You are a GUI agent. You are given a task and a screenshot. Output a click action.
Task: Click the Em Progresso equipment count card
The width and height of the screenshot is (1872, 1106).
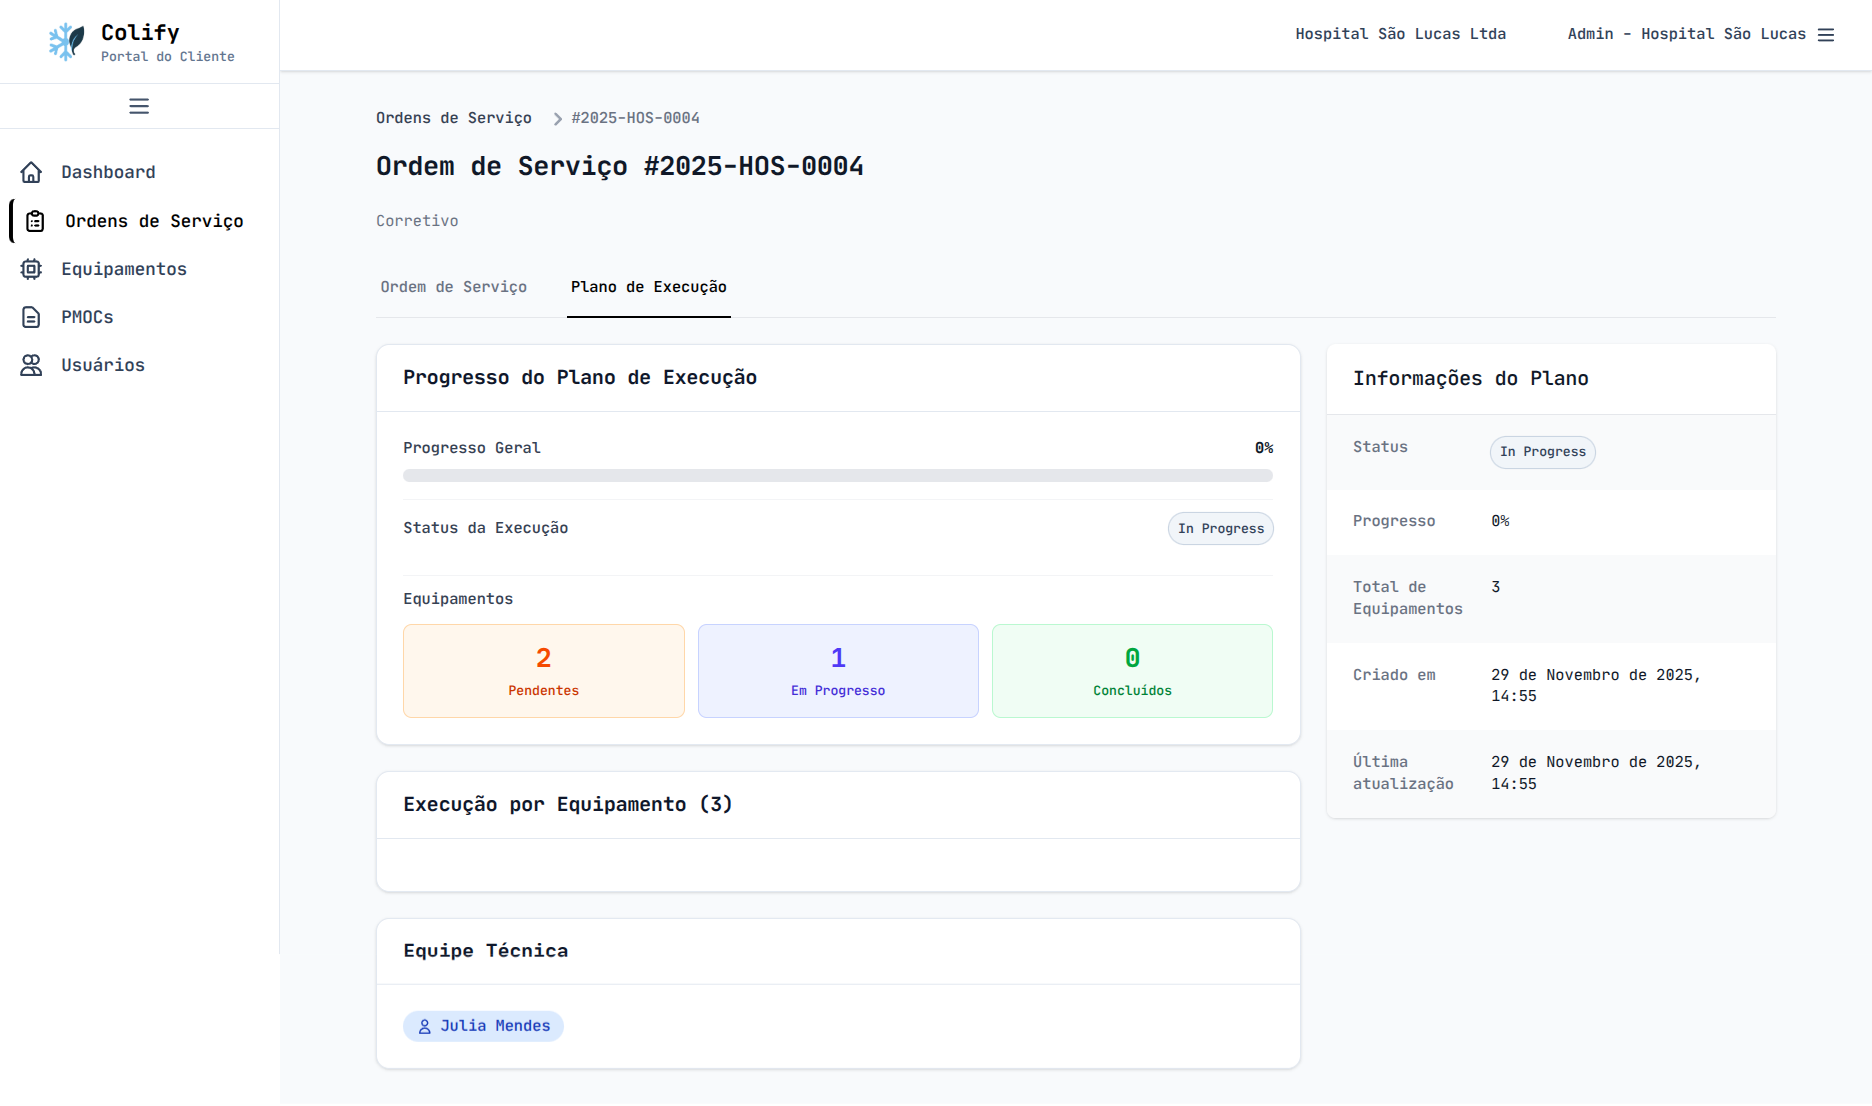pos(837,671)
